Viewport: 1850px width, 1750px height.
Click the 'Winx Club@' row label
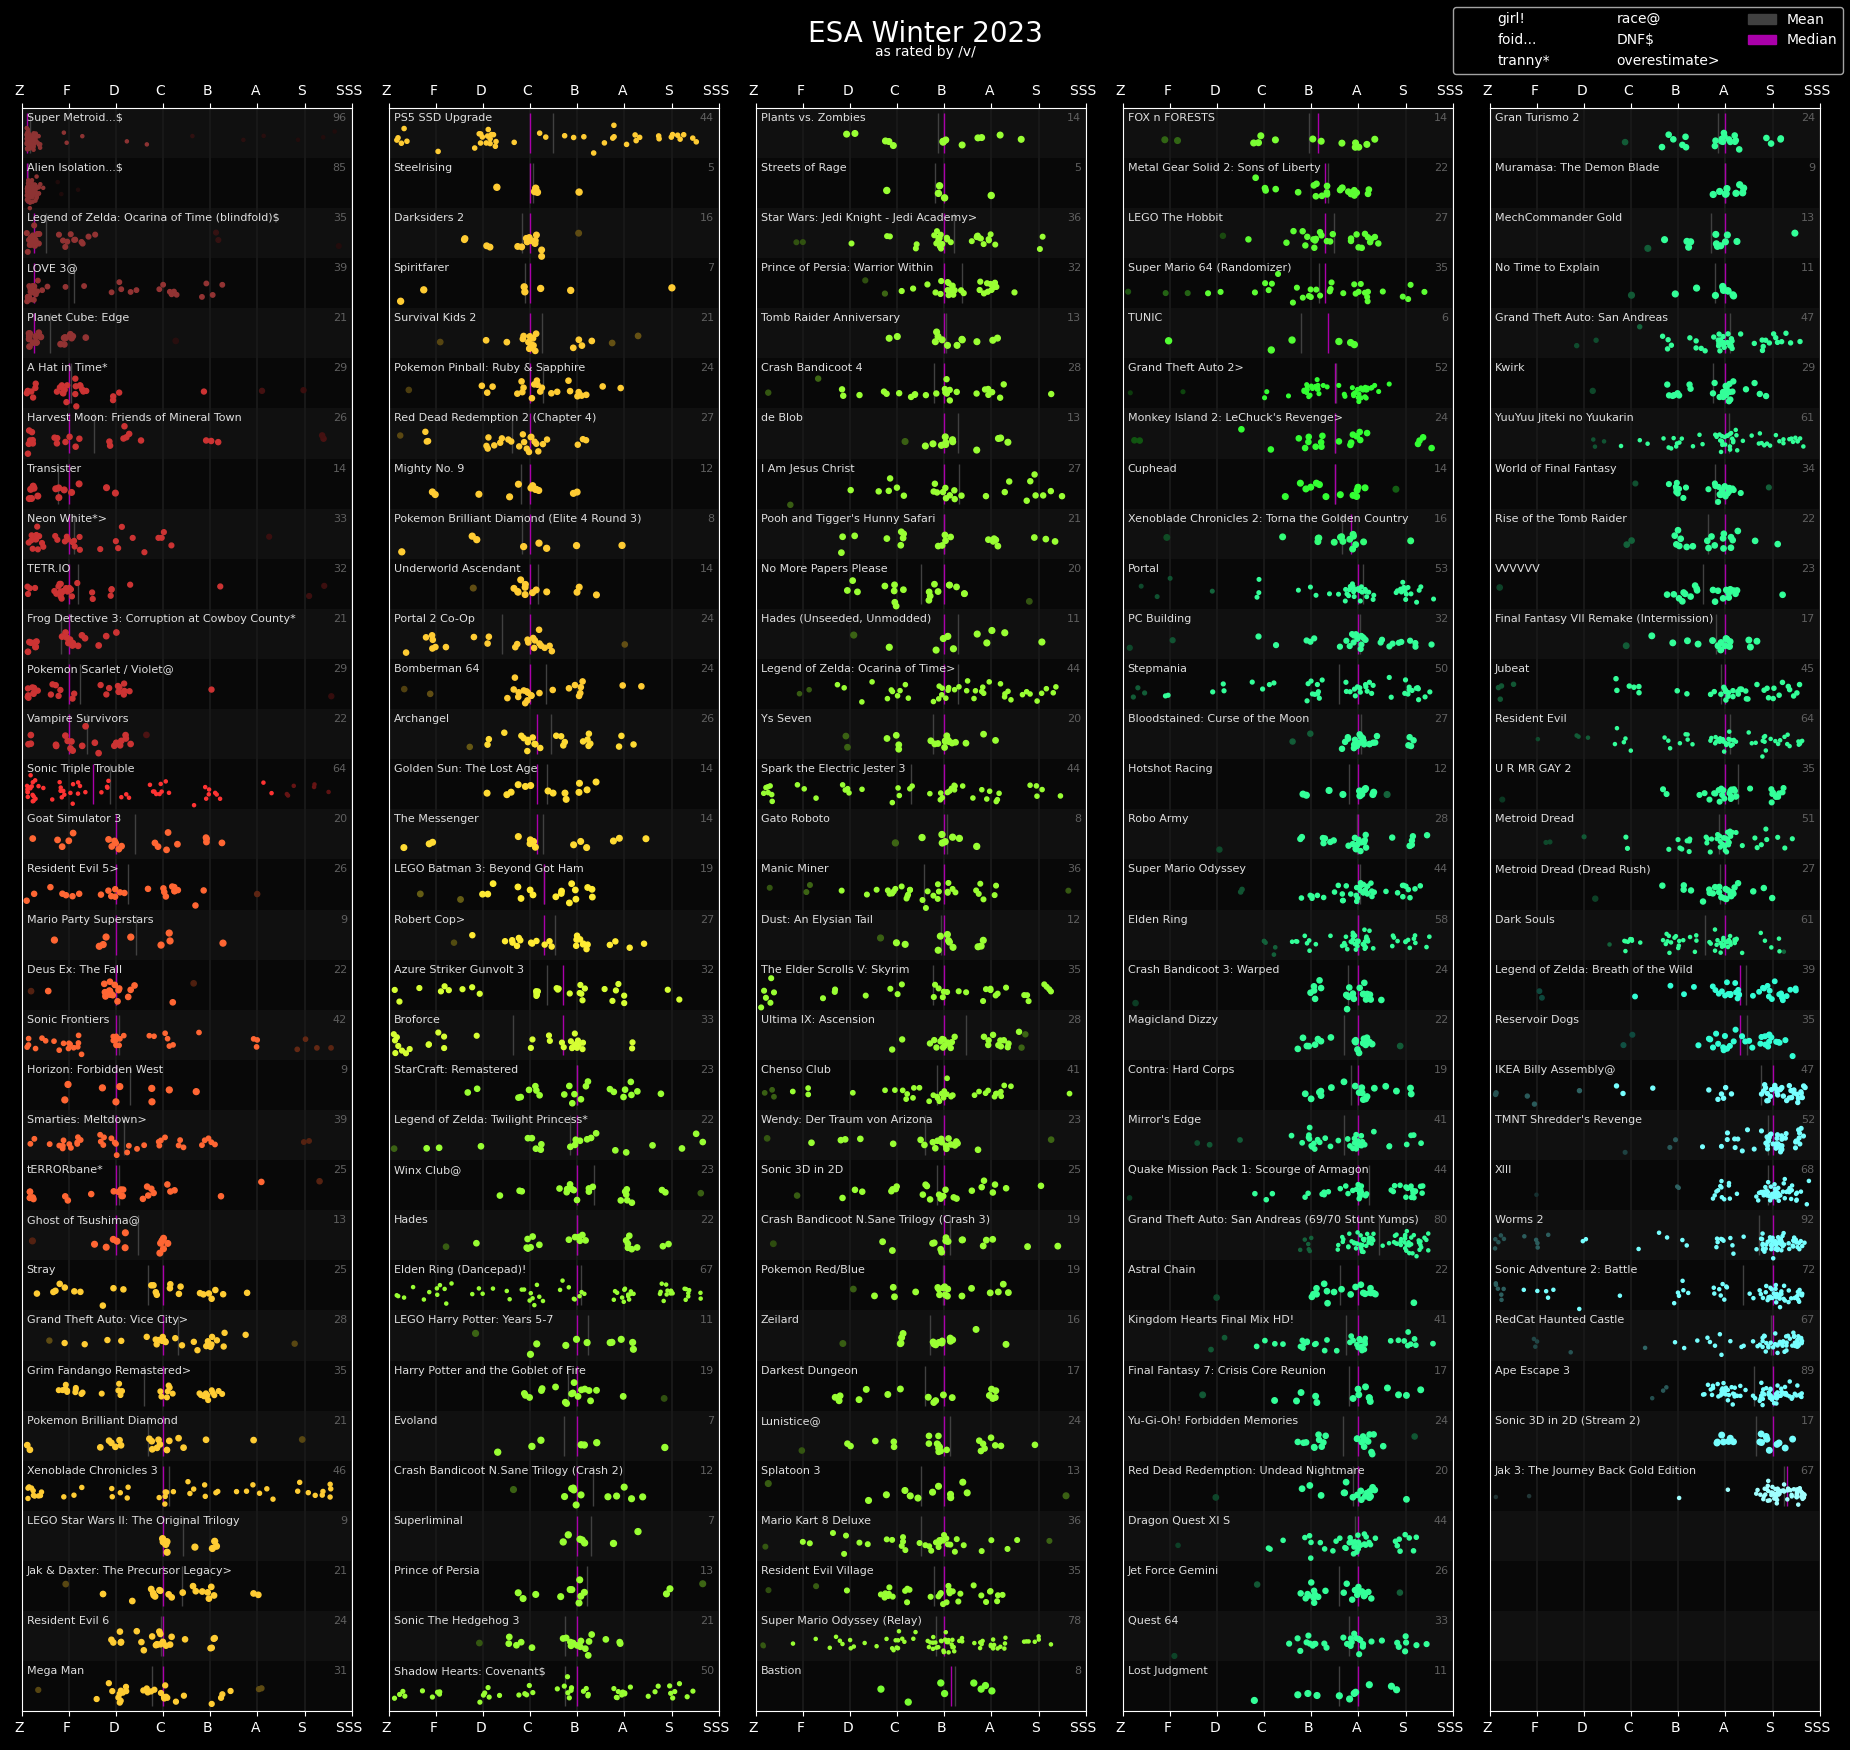pos(428,1170)
